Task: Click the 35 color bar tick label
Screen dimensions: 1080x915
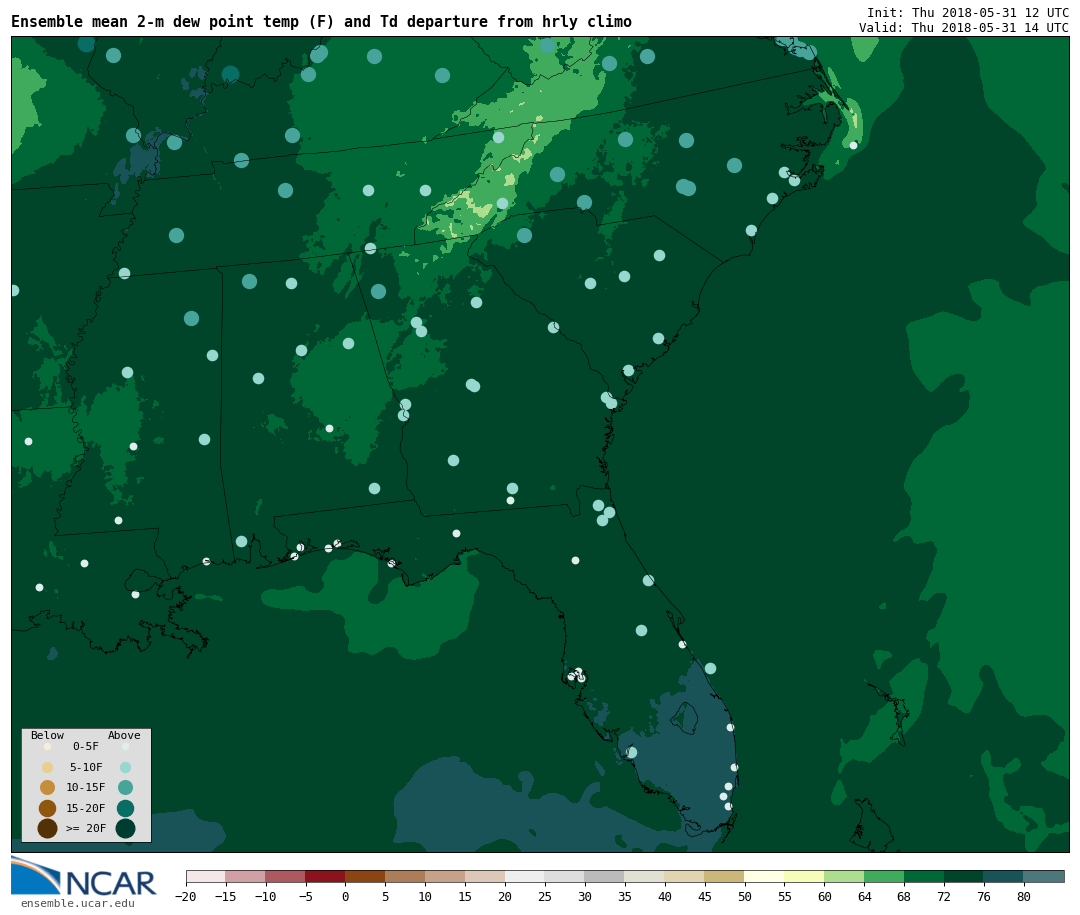Action: point(625,896)
